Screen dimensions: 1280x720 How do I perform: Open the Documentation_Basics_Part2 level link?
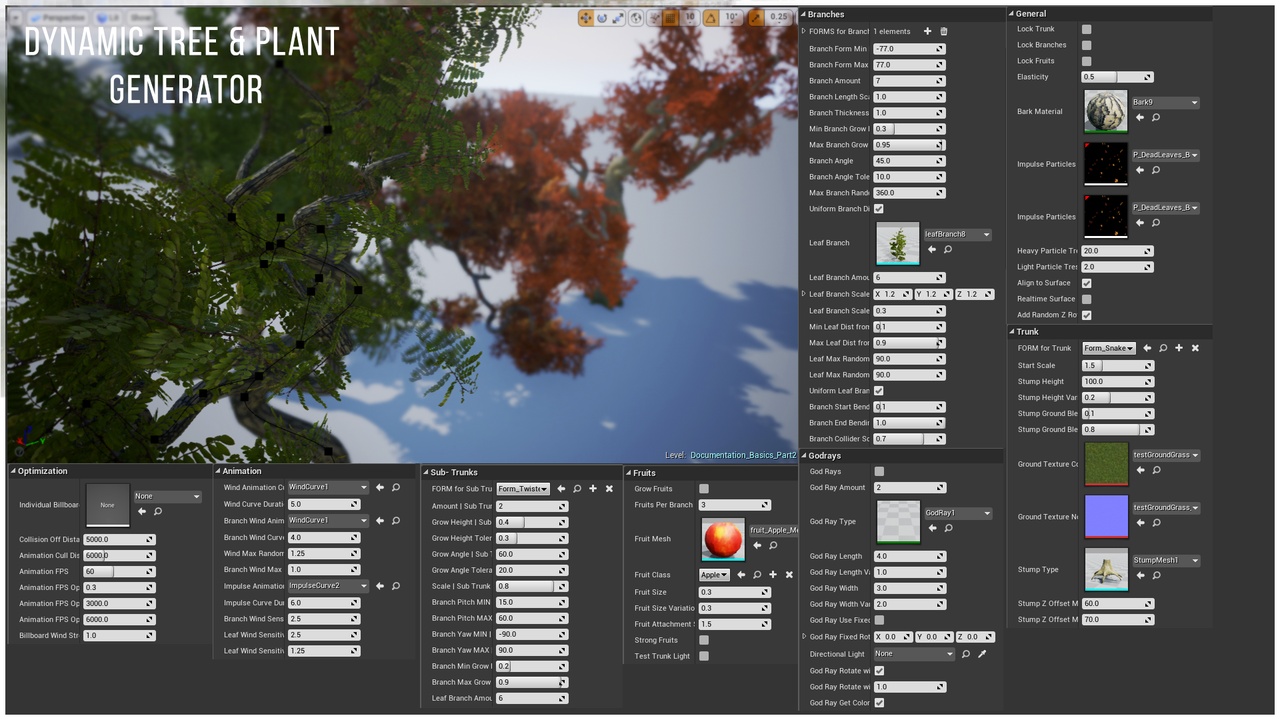tap(742, 455)
